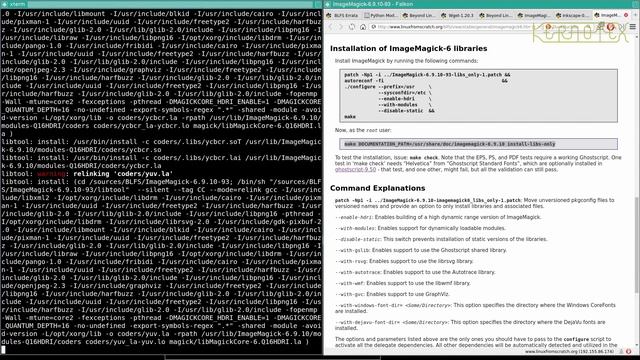Click the --sysconfdir=/etc option in the code box
Screen dimensions: 640x360
[402, 93]
